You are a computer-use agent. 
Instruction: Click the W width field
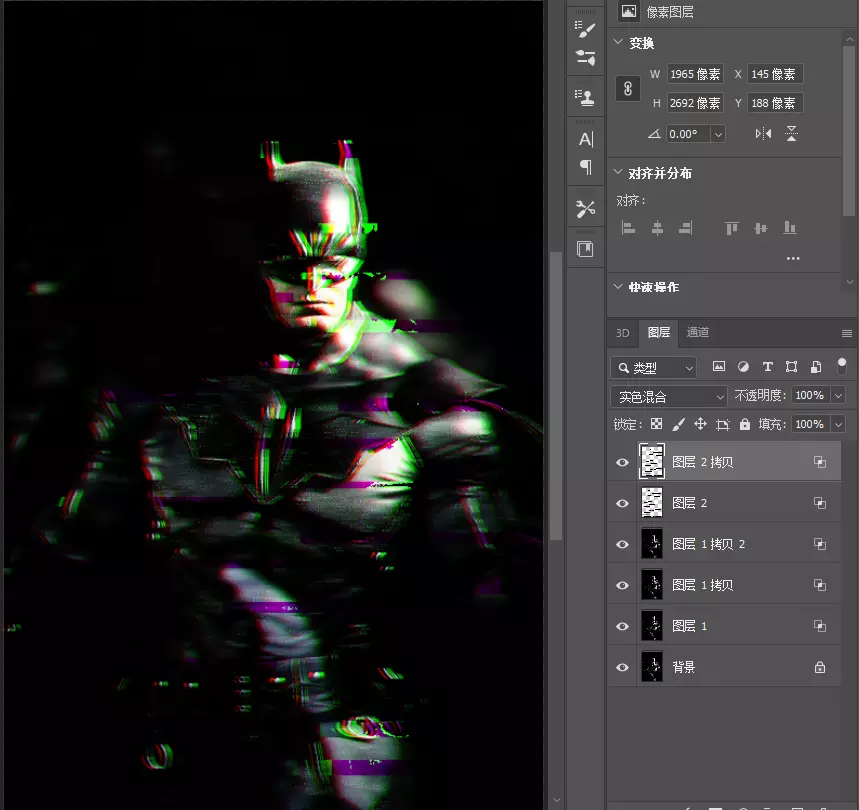695,74
